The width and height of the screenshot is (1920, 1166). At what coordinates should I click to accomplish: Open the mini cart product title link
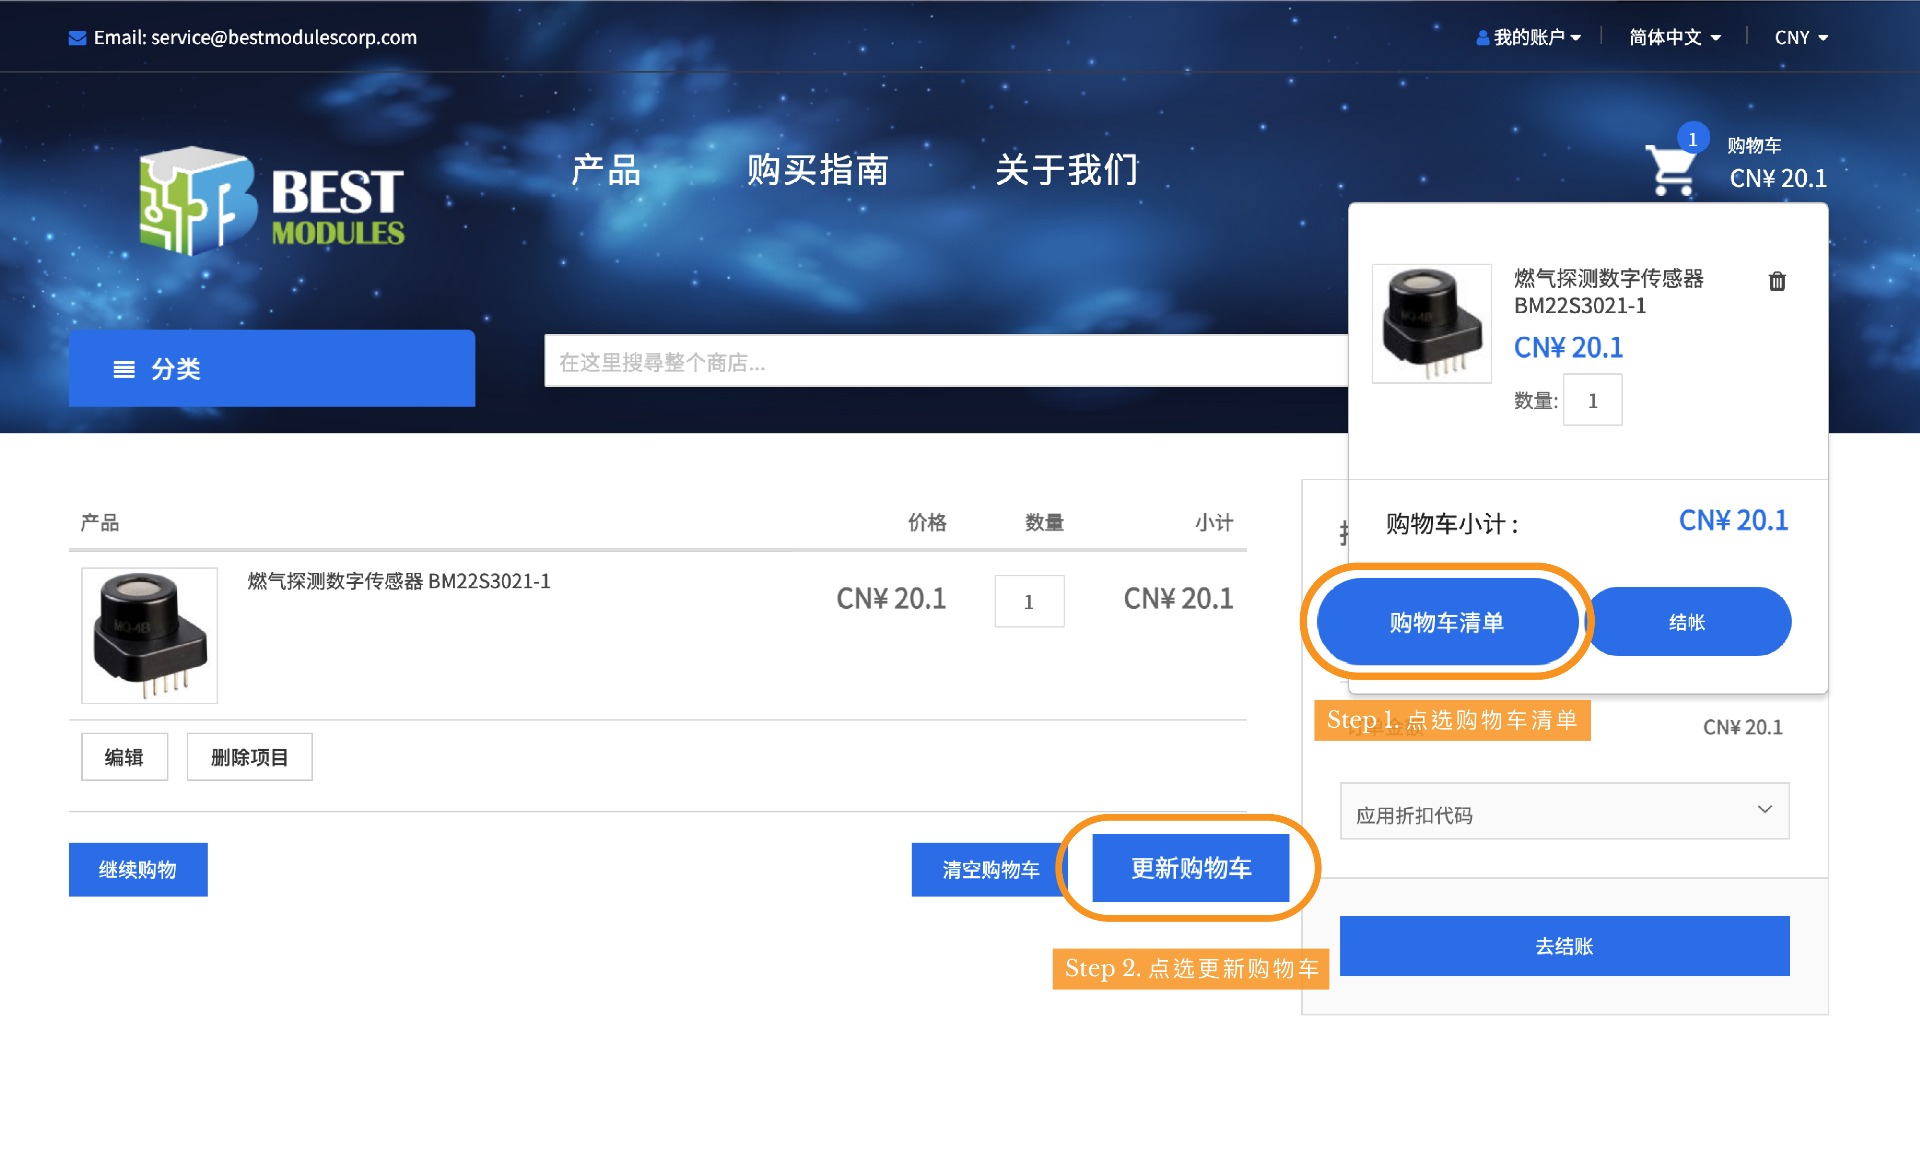point(1608,291)
